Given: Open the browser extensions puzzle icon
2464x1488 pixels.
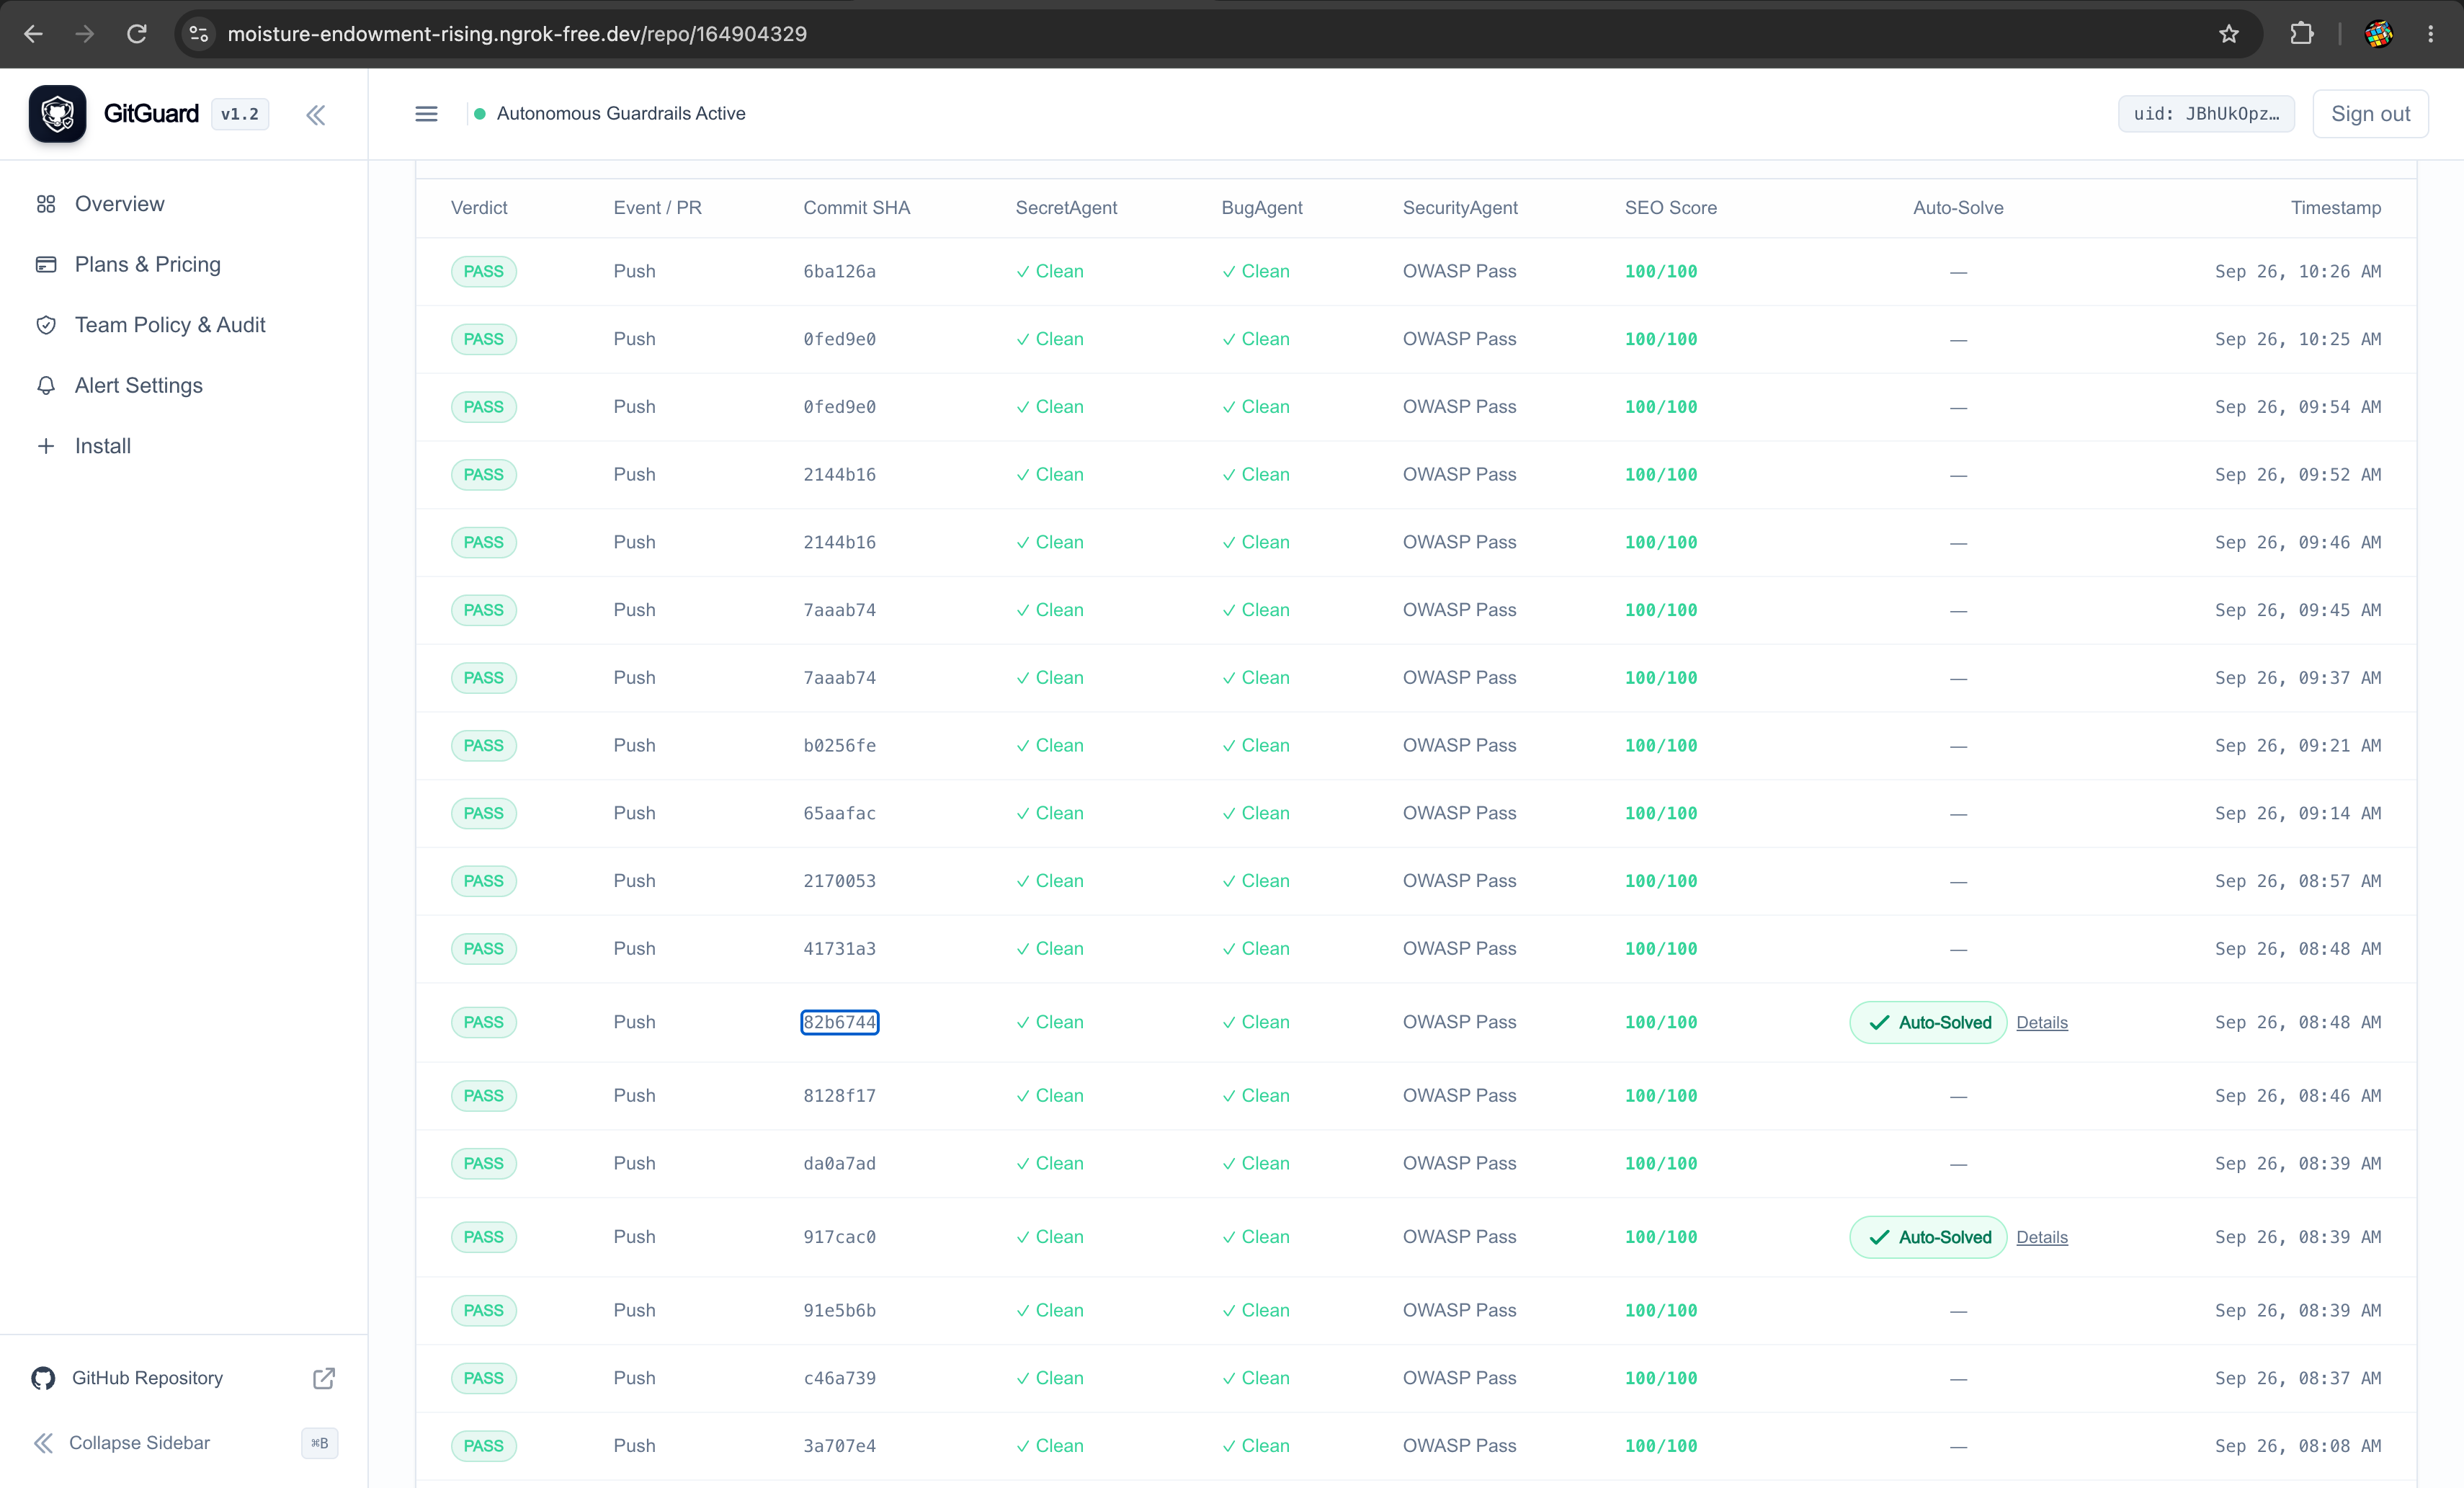Looking at the screenshot, I should (2301, 34).
